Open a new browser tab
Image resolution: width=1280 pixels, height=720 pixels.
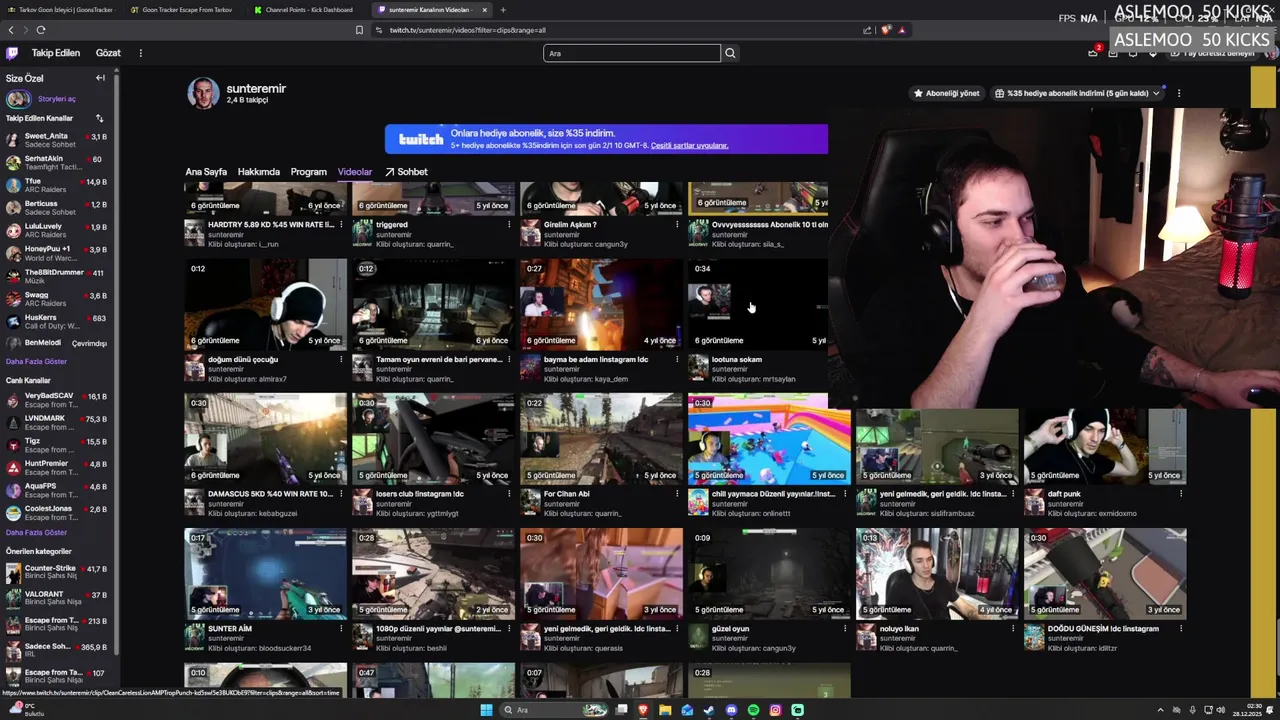[503, 10]
